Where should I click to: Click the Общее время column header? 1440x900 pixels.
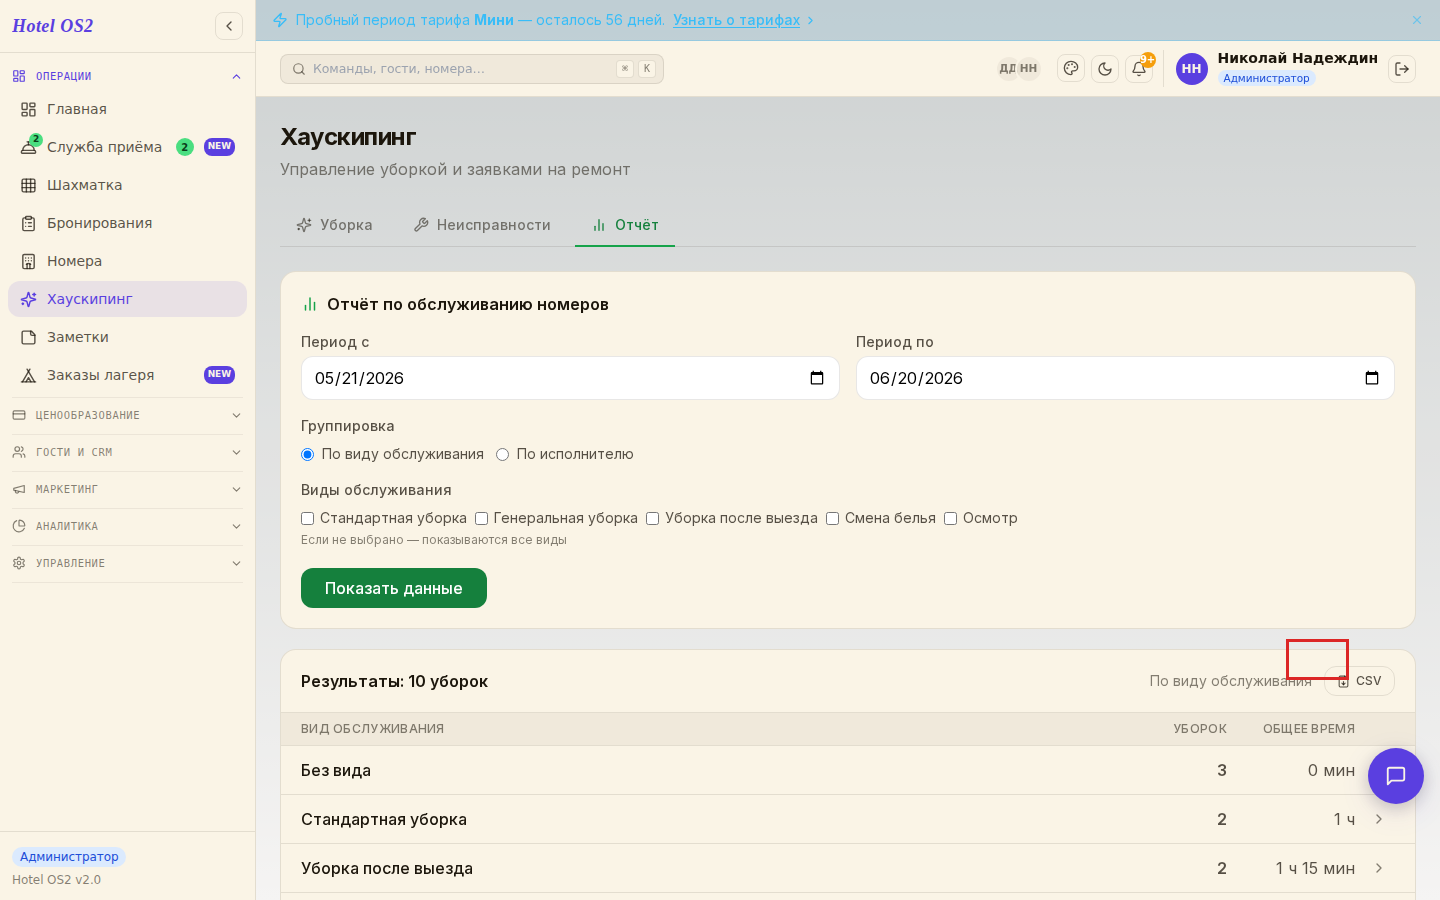[x=1309, y=729]
